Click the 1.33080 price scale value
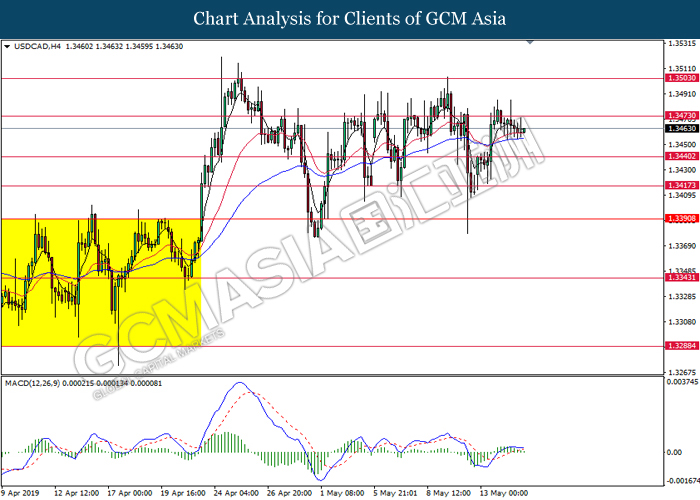The height and width of the screenshot is (500, 700). coord(682,321)
